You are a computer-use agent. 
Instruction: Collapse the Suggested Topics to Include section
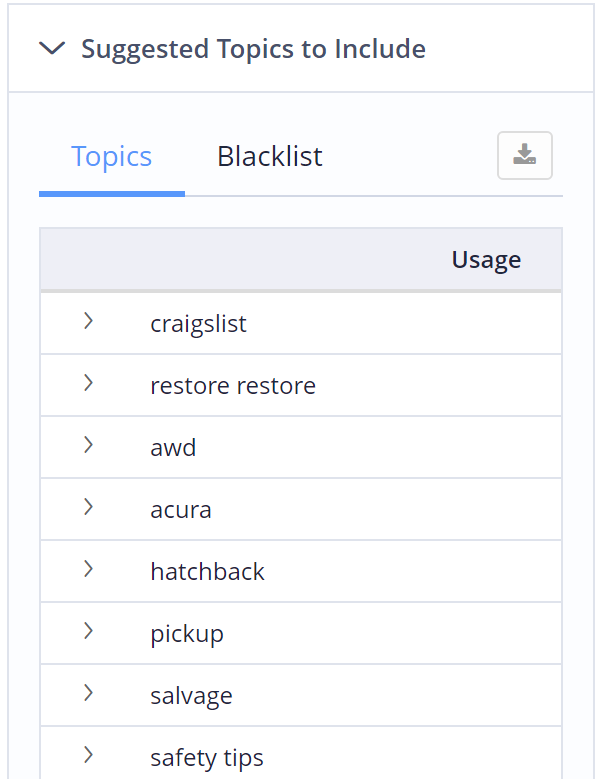point(52,48)
